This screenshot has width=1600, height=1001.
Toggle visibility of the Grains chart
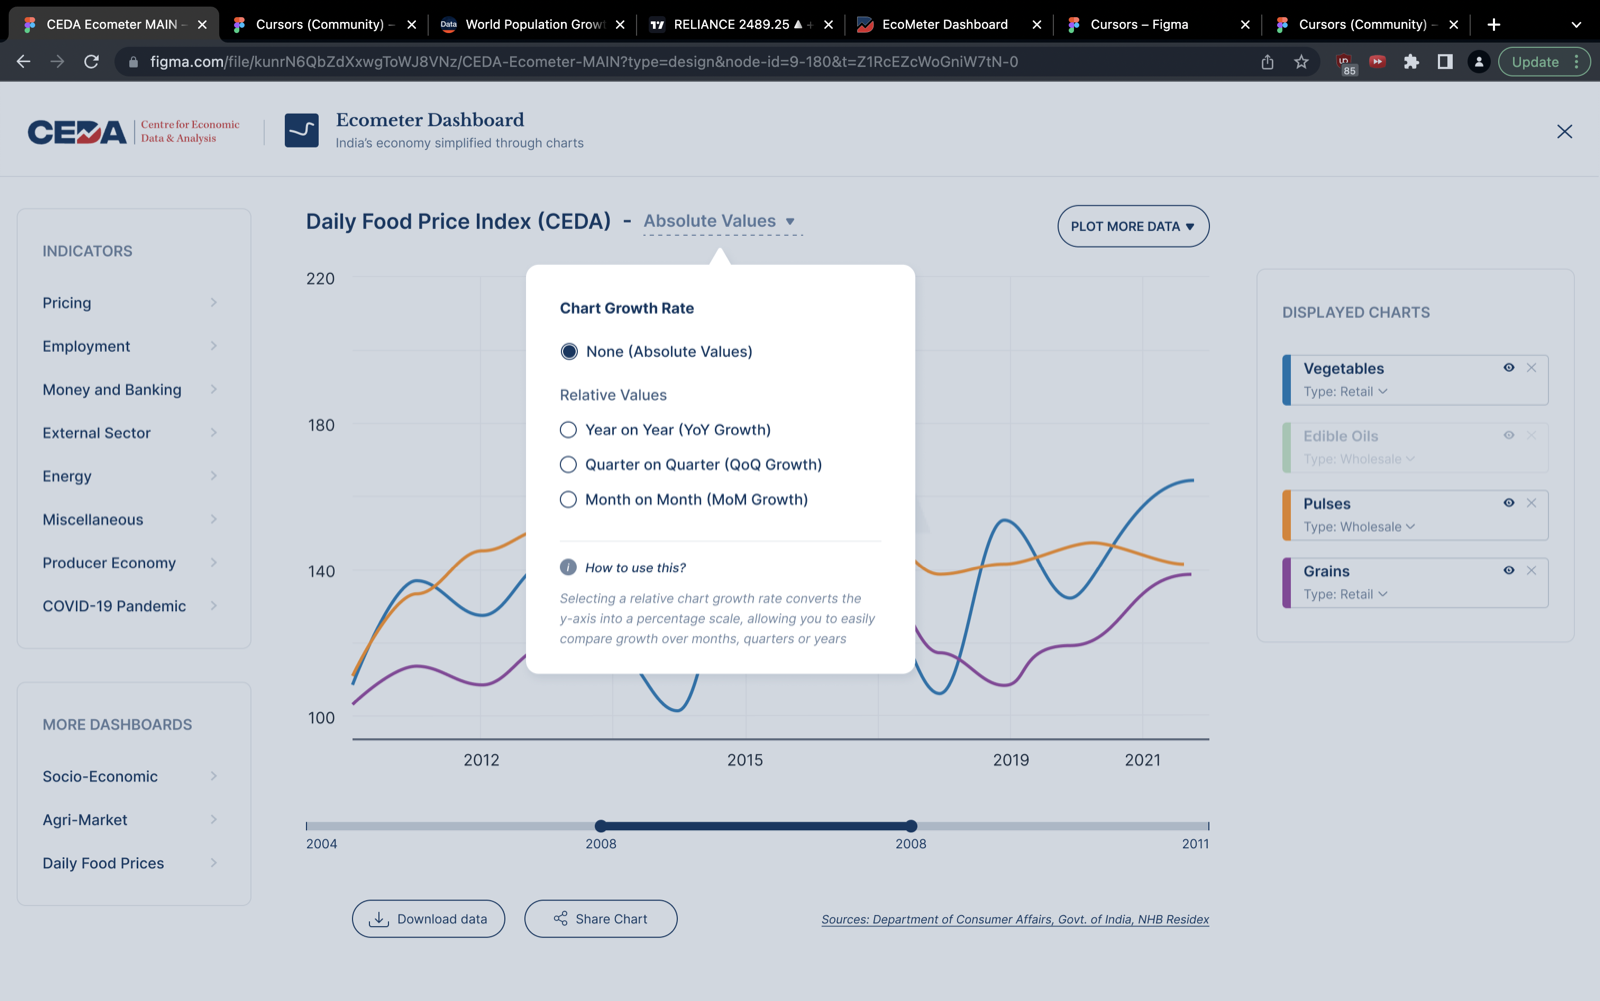tap(1508, 570)
